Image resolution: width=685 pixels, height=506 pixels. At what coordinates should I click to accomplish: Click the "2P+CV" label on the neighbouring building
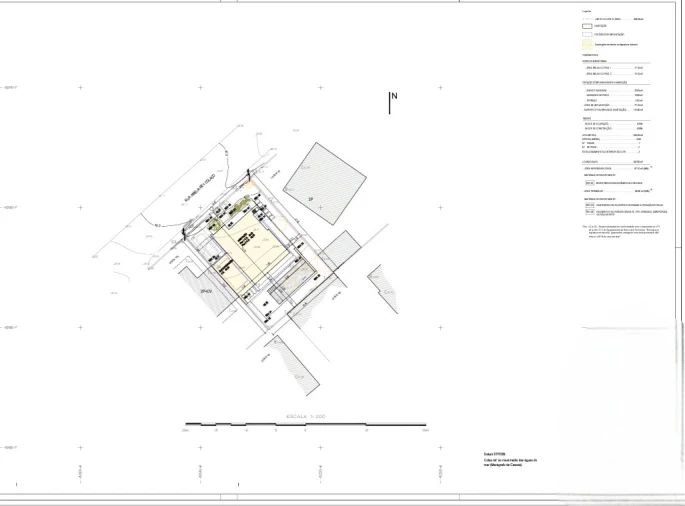point(205,291)
